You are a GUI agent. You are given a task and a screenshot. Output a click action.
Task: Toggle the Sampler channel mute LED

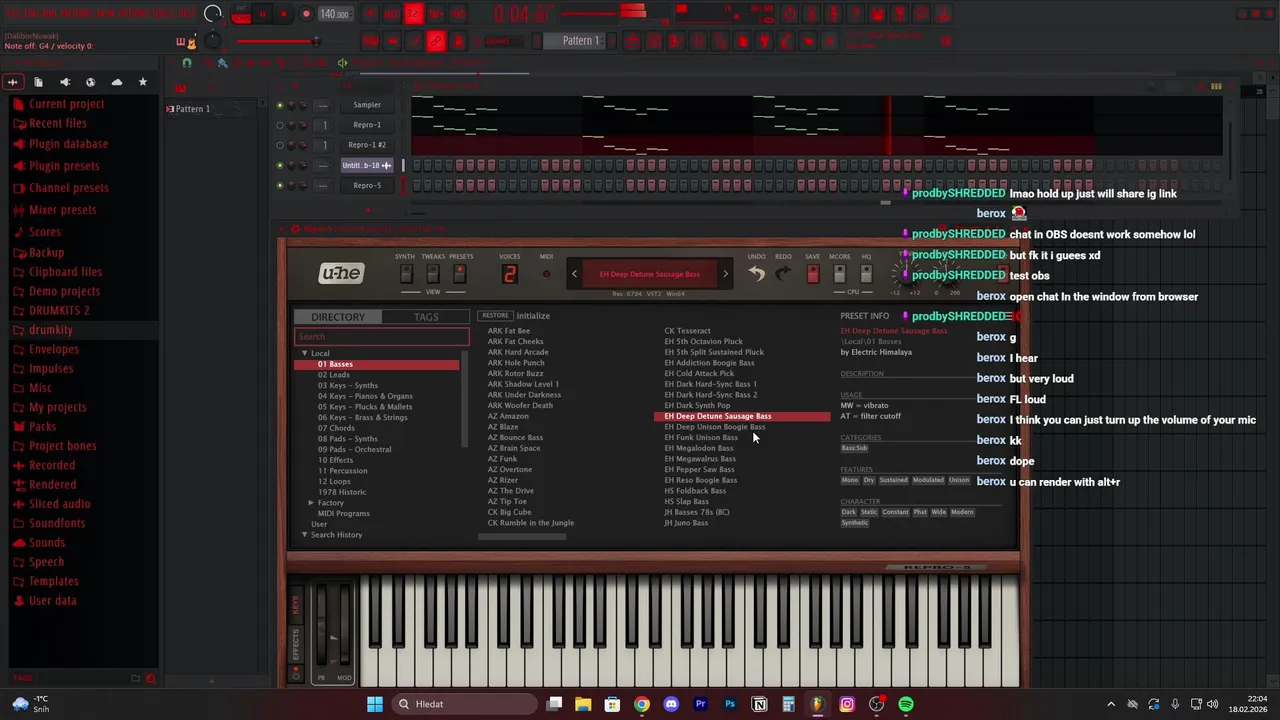tap(280, 105)
